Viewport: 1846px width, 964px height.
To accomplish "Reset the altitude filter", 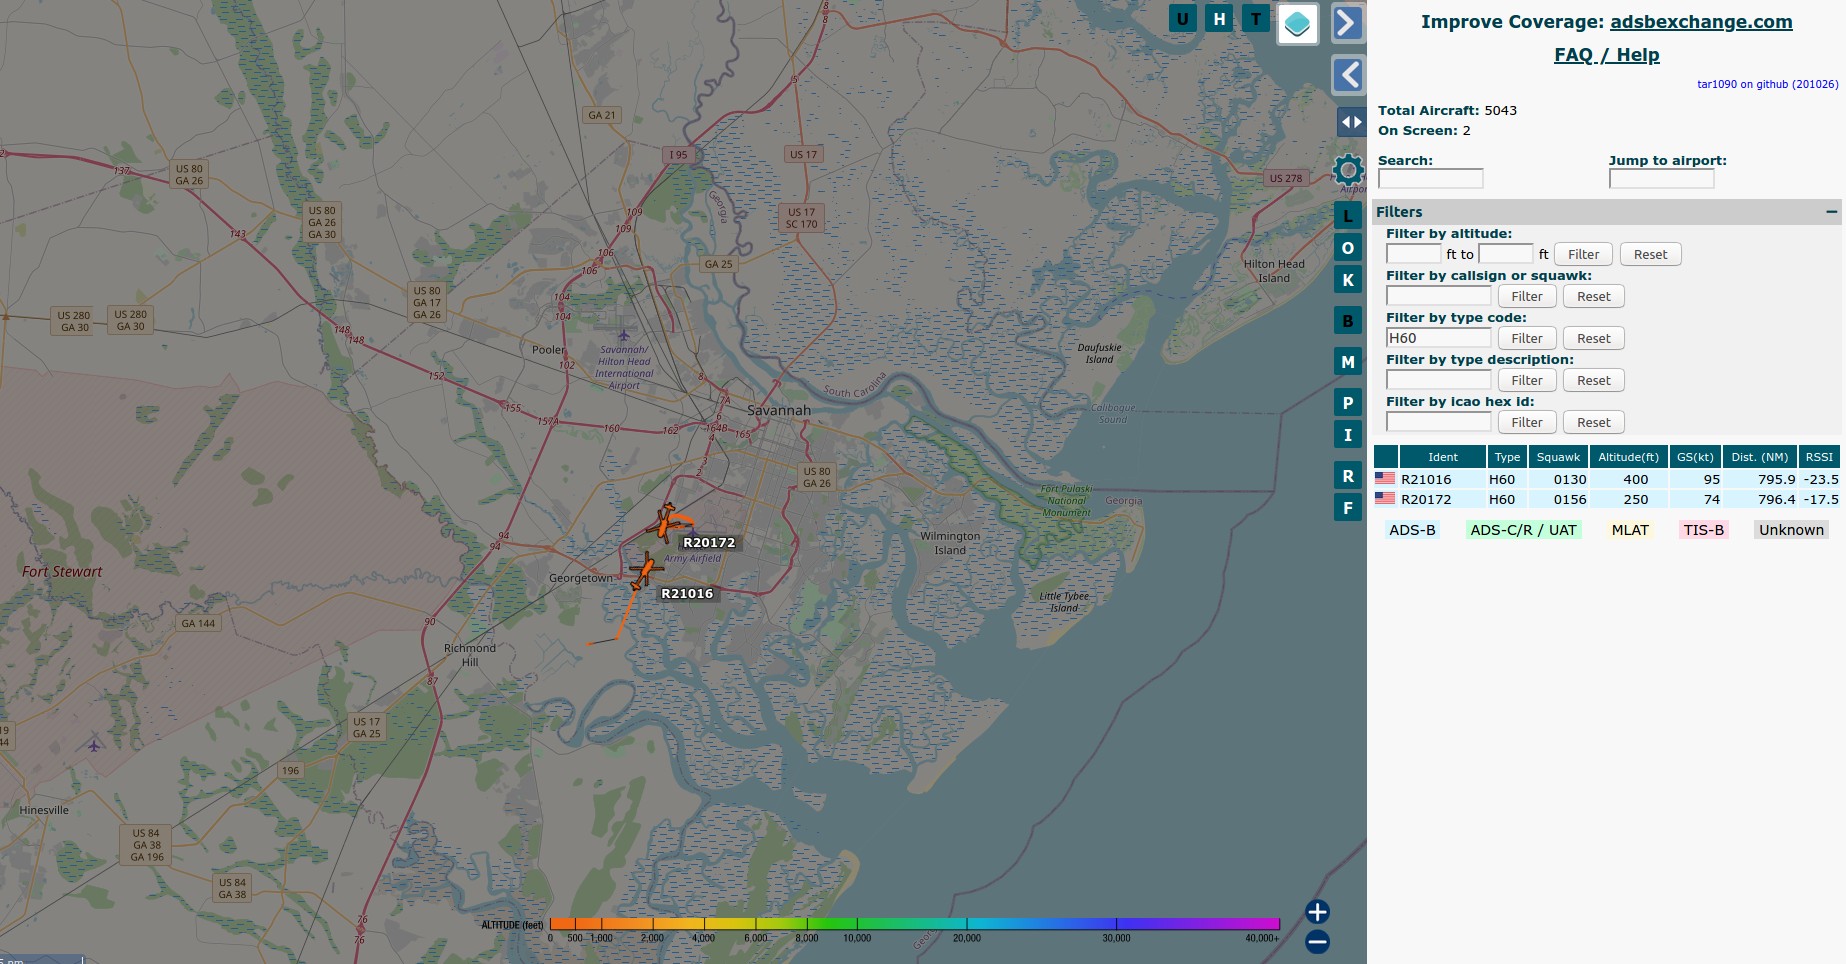I will pos(1650,254).
